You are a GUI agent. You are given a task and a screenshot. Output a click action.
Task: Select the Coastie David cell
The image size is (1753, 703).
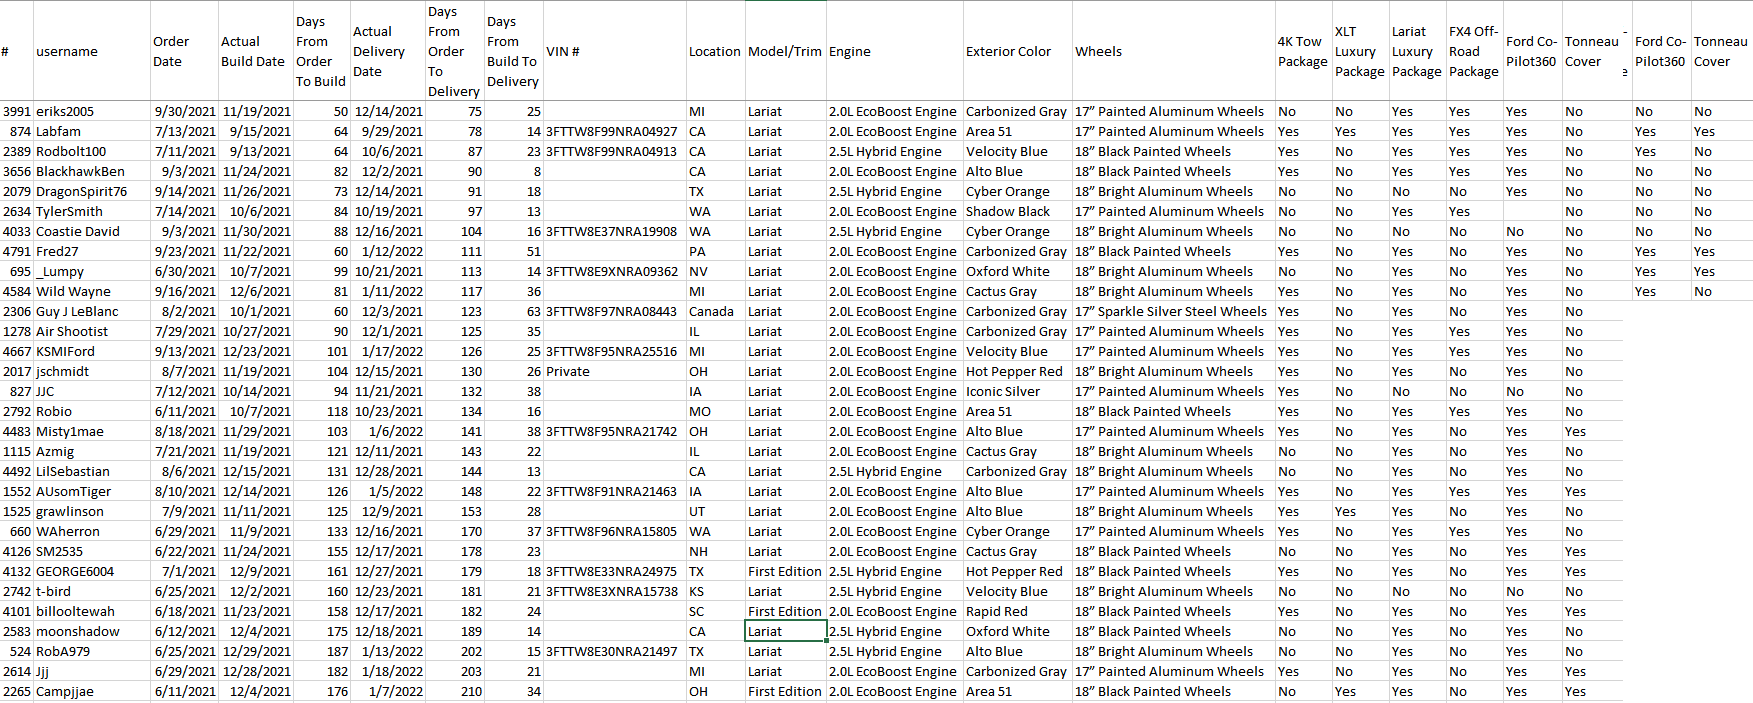pos(91,231)
